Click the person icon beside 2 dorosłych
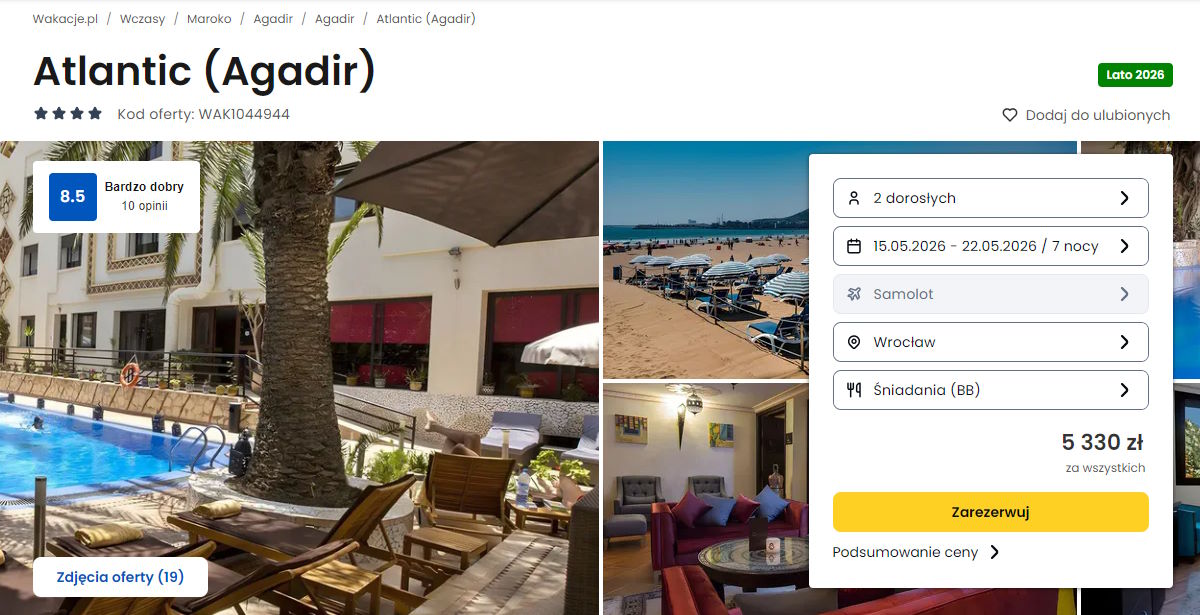This screenshot has width=1200, height=615. [854, 198]
